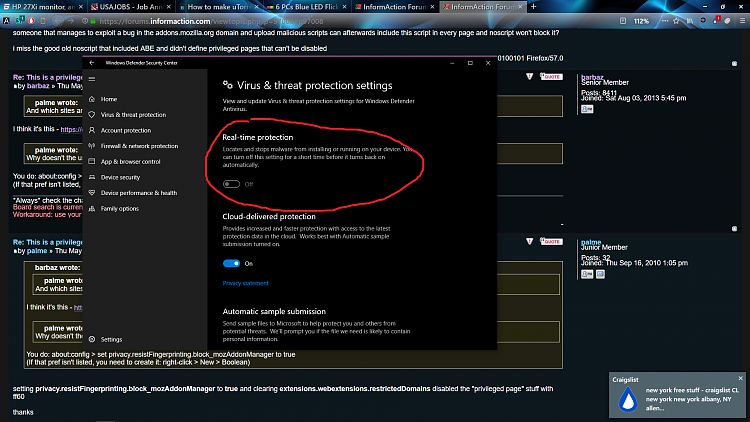This screenshot has height=422, width=750.
Task: Click email icon under palme's profile
Action: [x=600, y=274]
